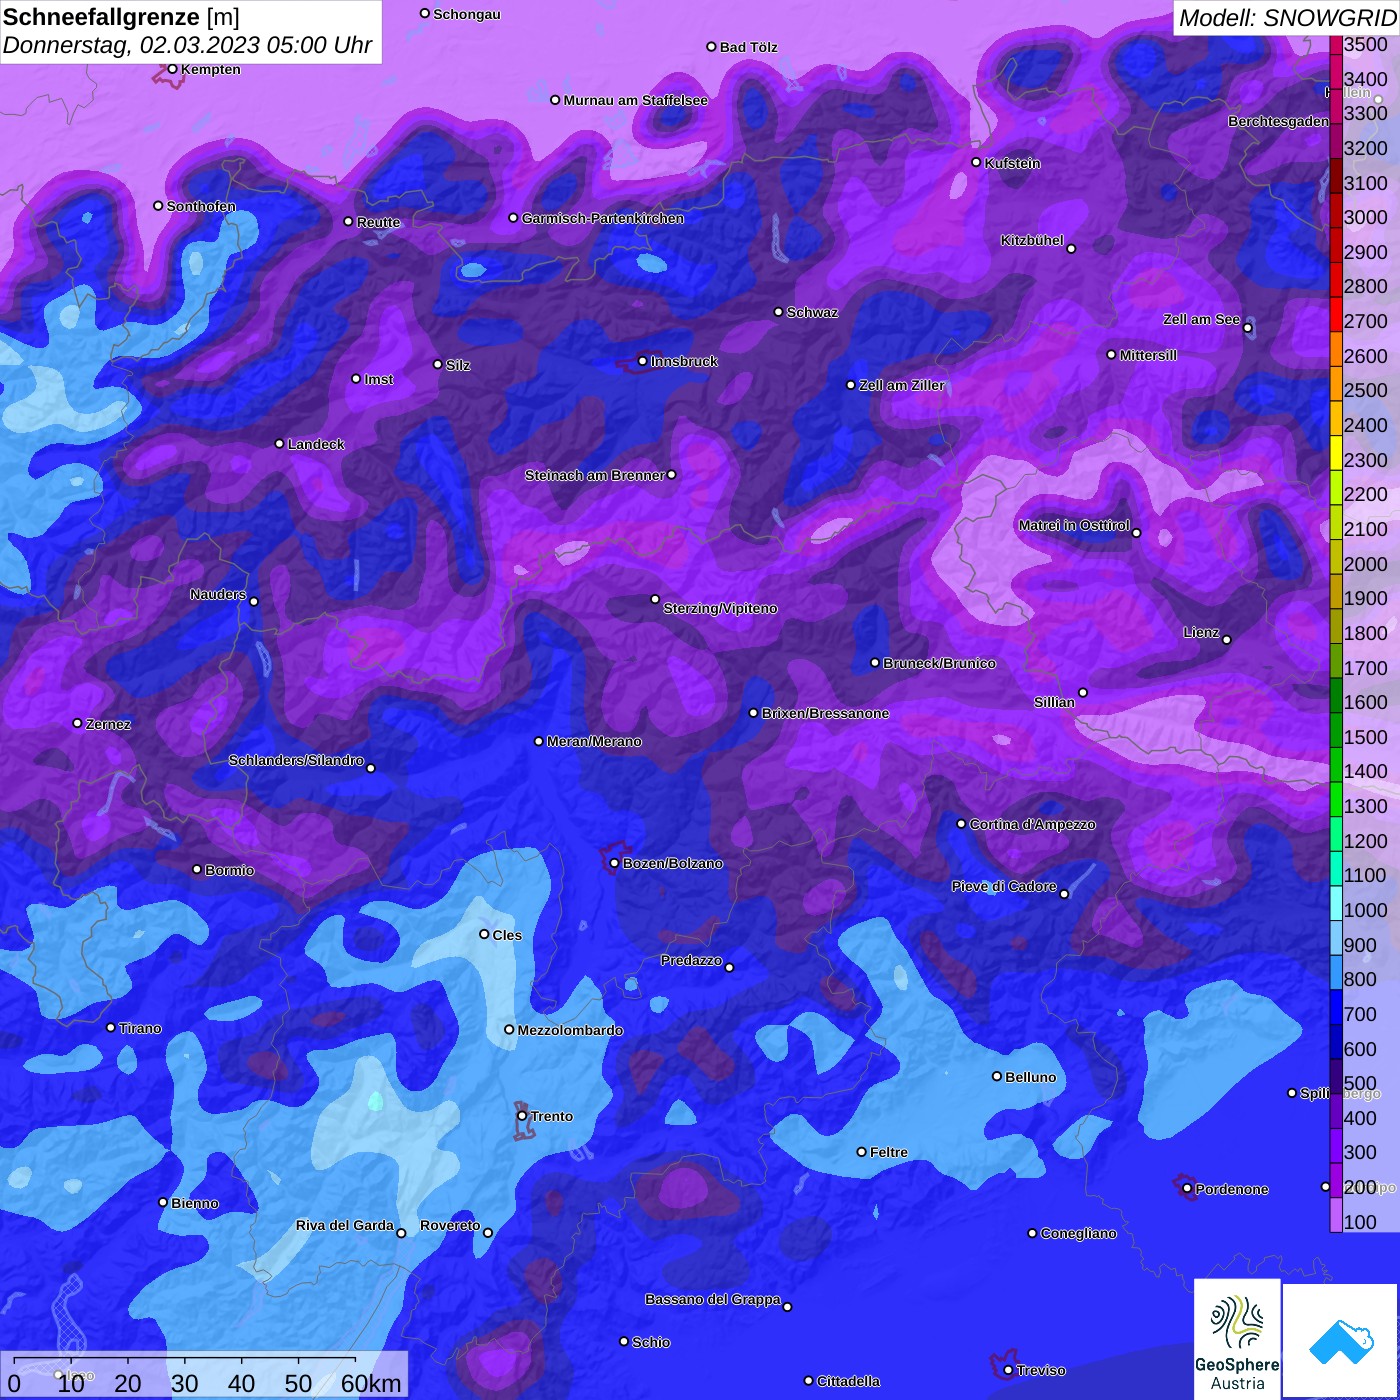Click the Bad Tölz location dot
The image size is (1400, 1400).
point(712,47)
